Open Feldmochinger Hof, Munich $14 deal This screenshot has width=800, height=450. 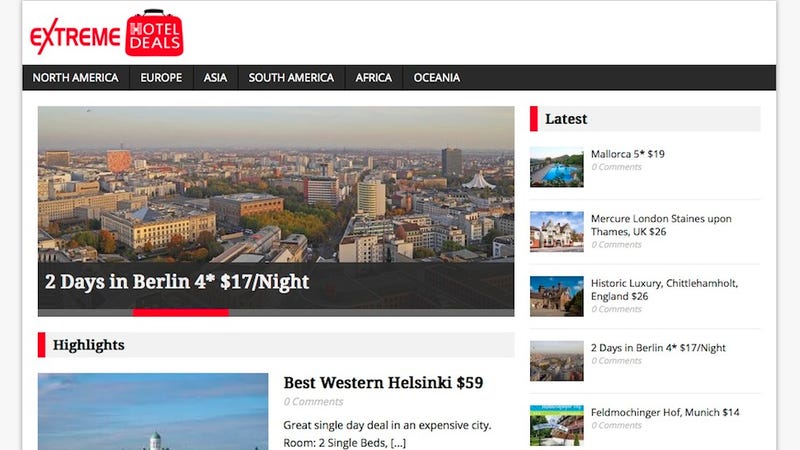click(665, 412)
